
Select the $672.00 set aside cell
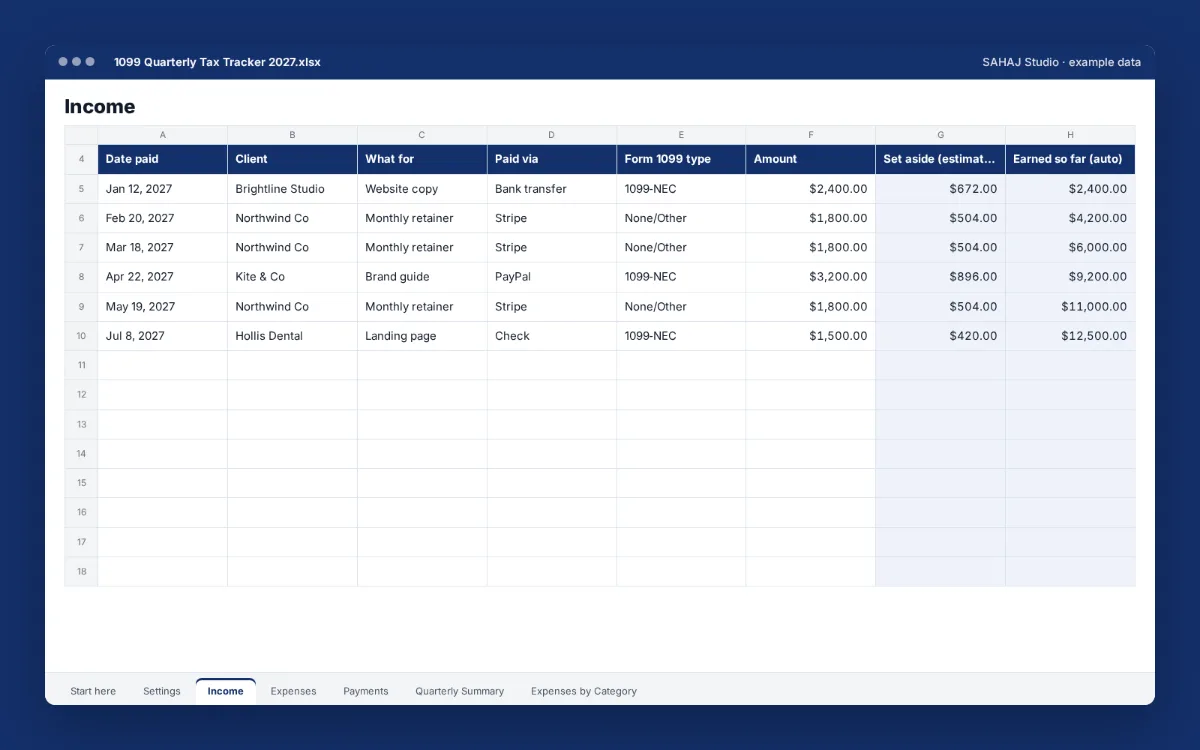(941, 189)
